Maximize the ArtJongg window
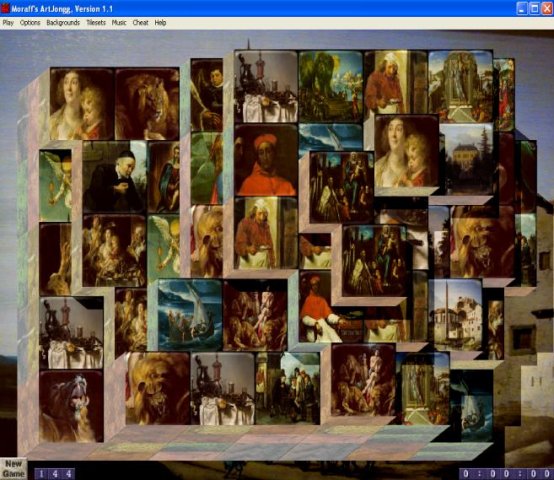The image size is (554, 480). pyautogui.click(x=535, y=8)
